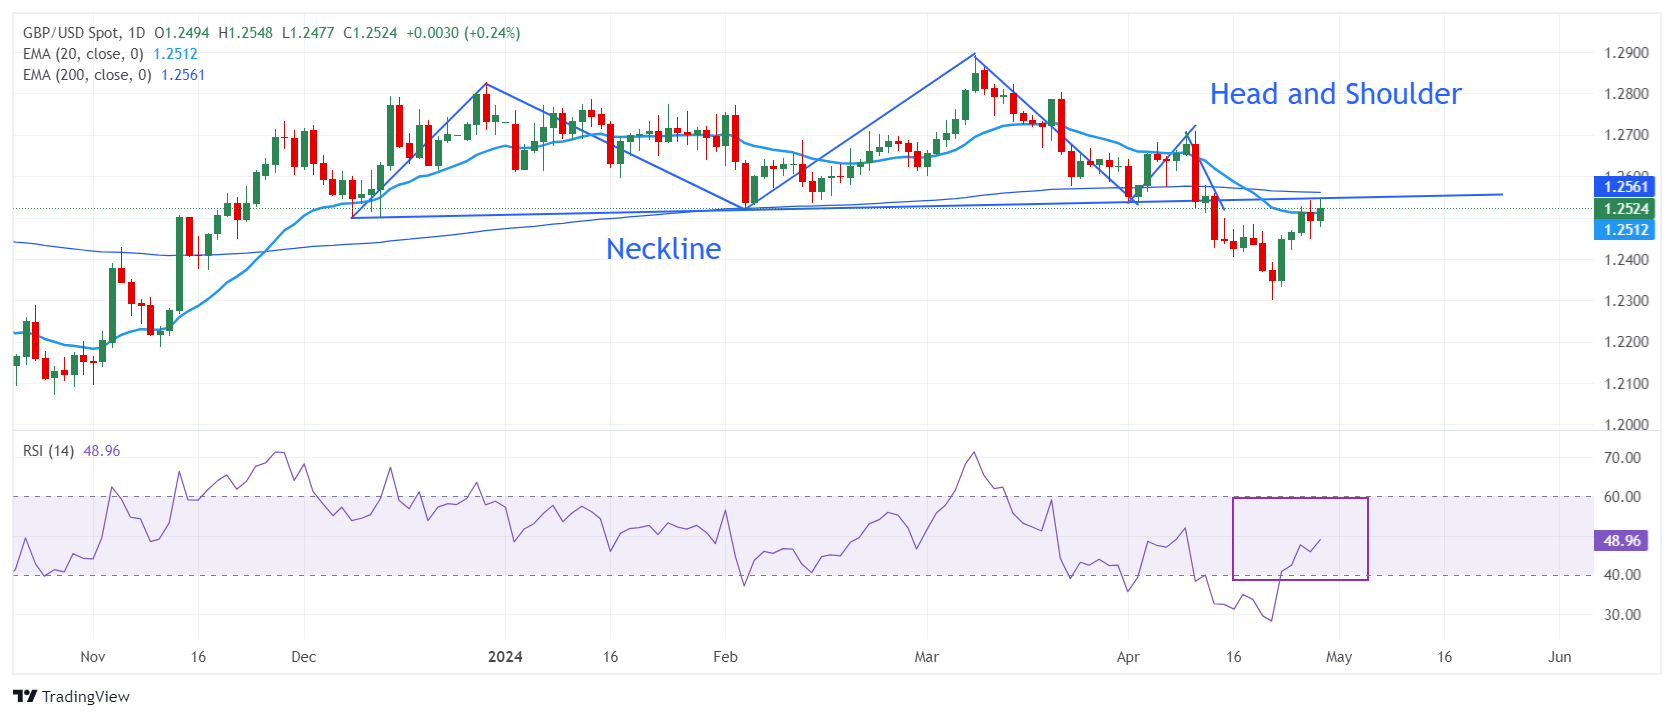Select the RSI (14) indicator legend

click(x=48, y=451)
